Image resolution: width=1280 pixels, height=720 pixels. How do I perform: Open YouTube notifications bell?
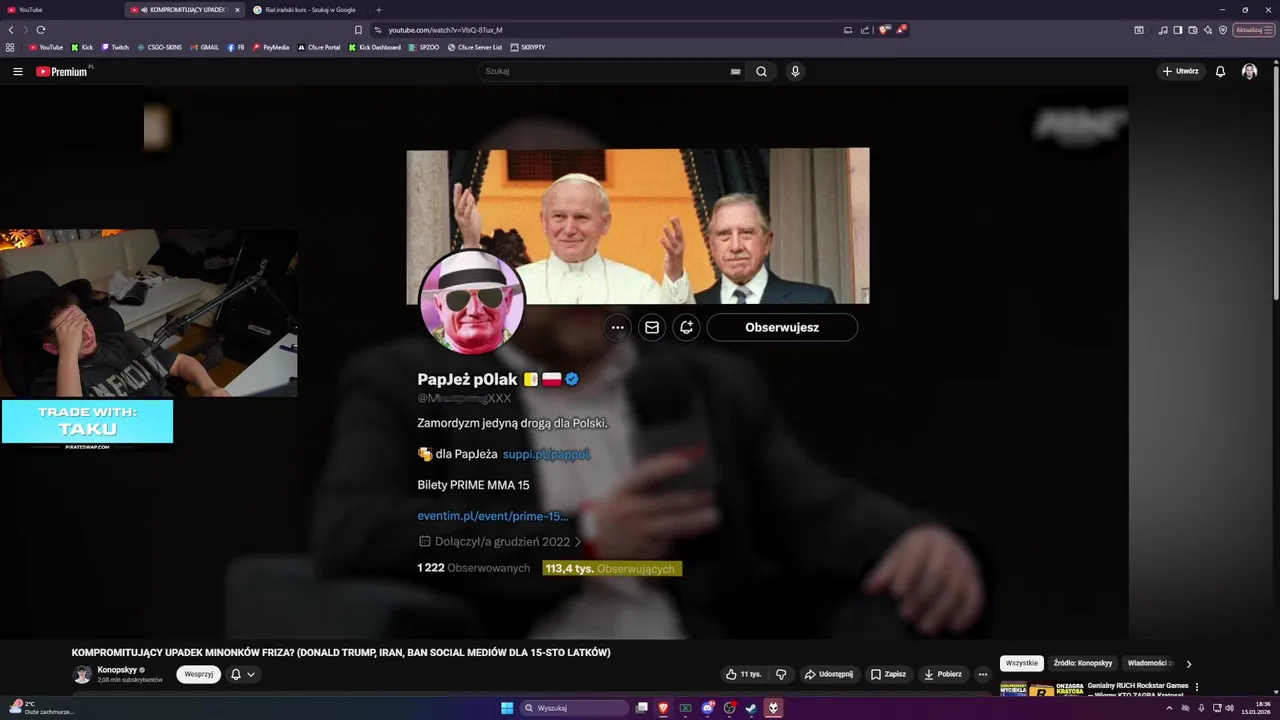[x=1220, y=72]
